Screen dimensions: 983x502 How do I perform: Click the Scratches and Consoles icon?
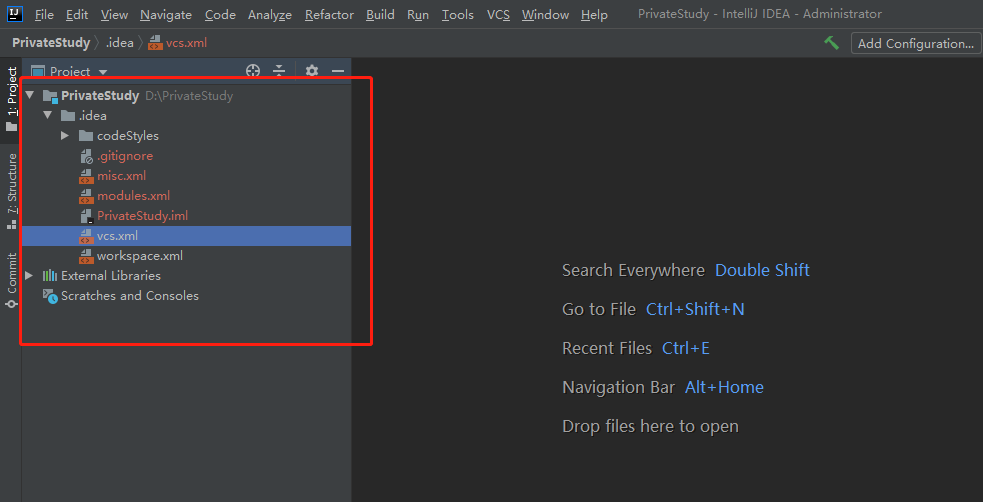click(49, 296)
